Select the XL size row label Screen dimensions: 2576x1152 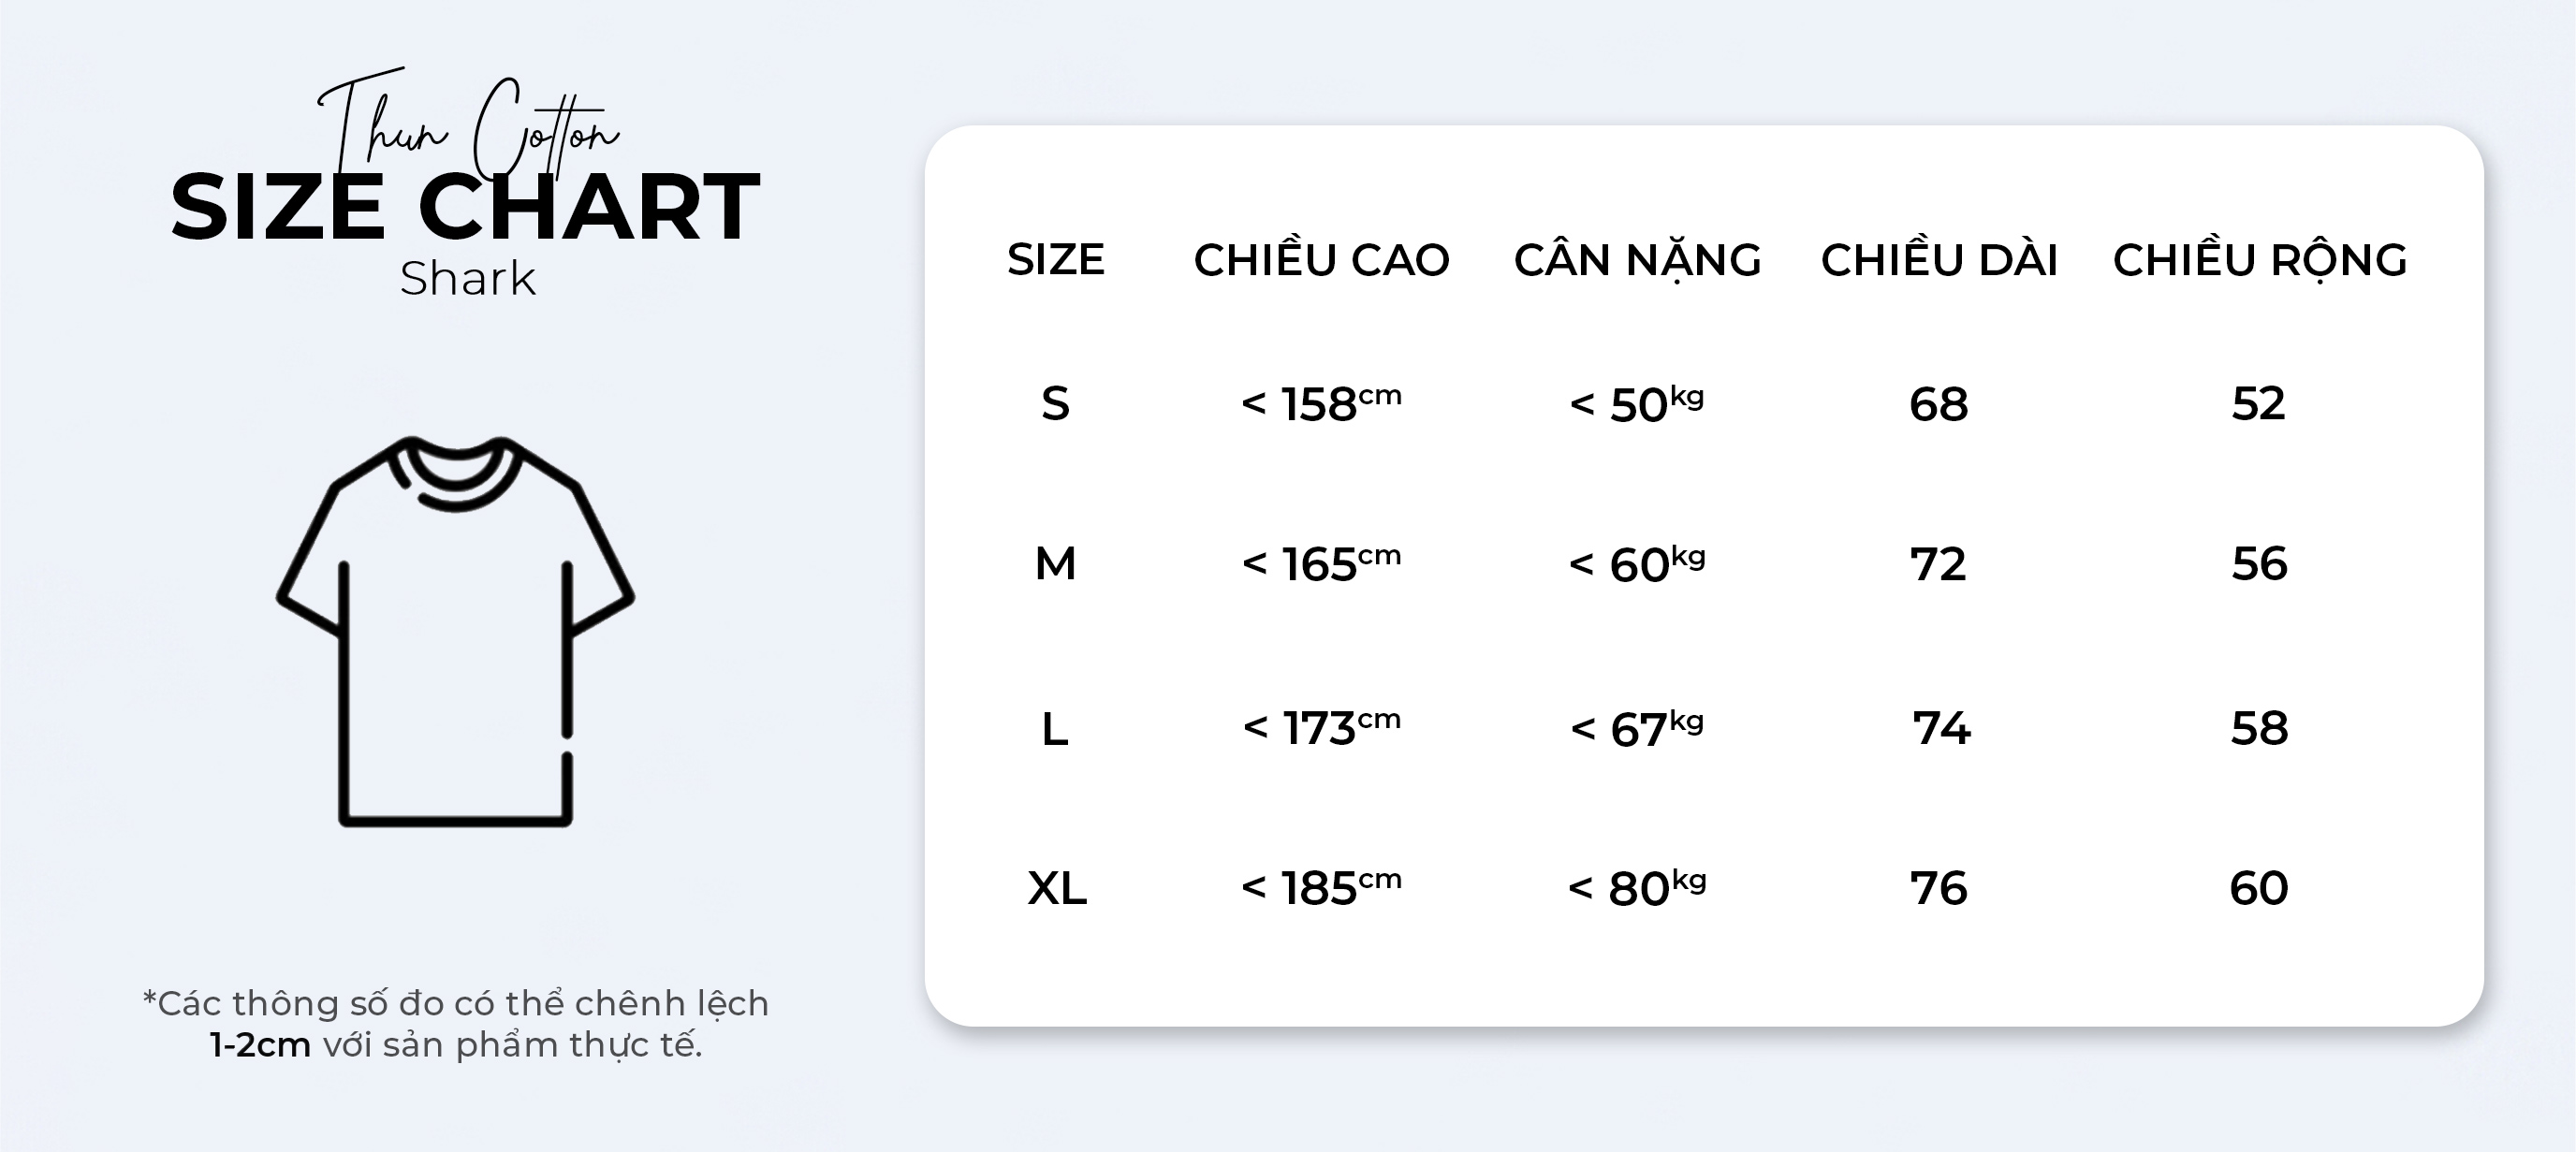coord(1057,888)
